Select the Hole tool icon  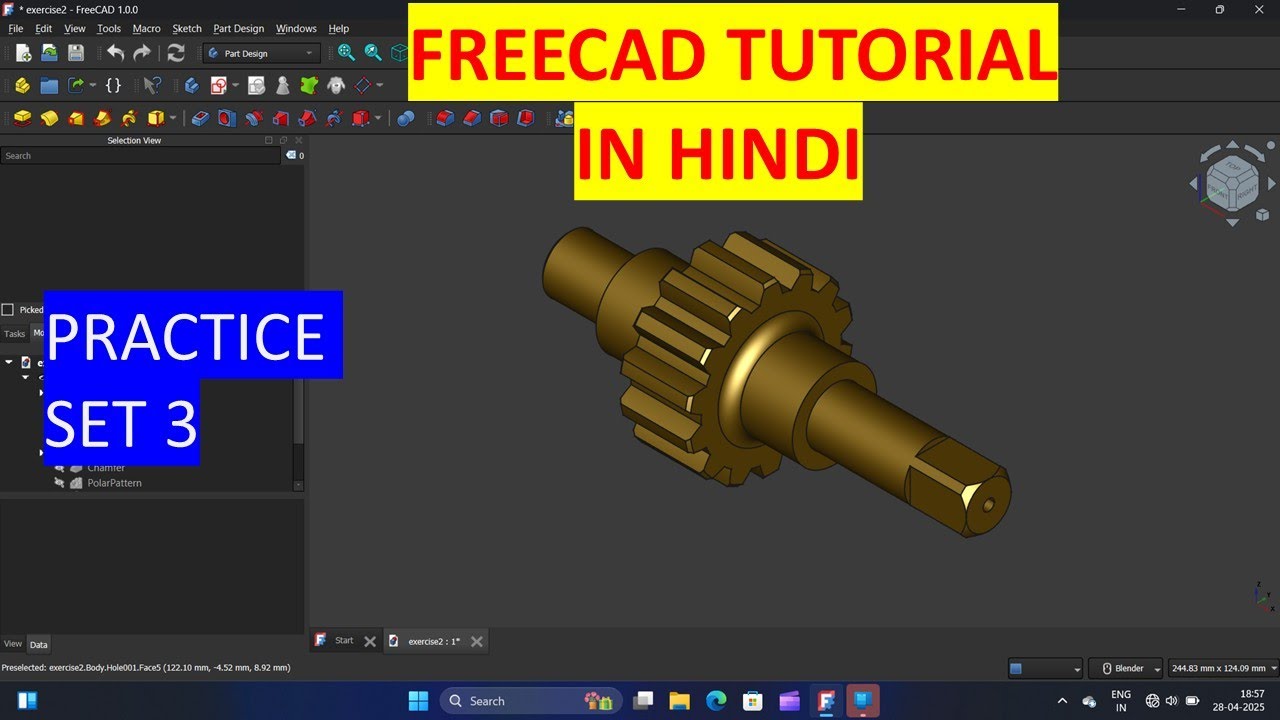(227, 118)
